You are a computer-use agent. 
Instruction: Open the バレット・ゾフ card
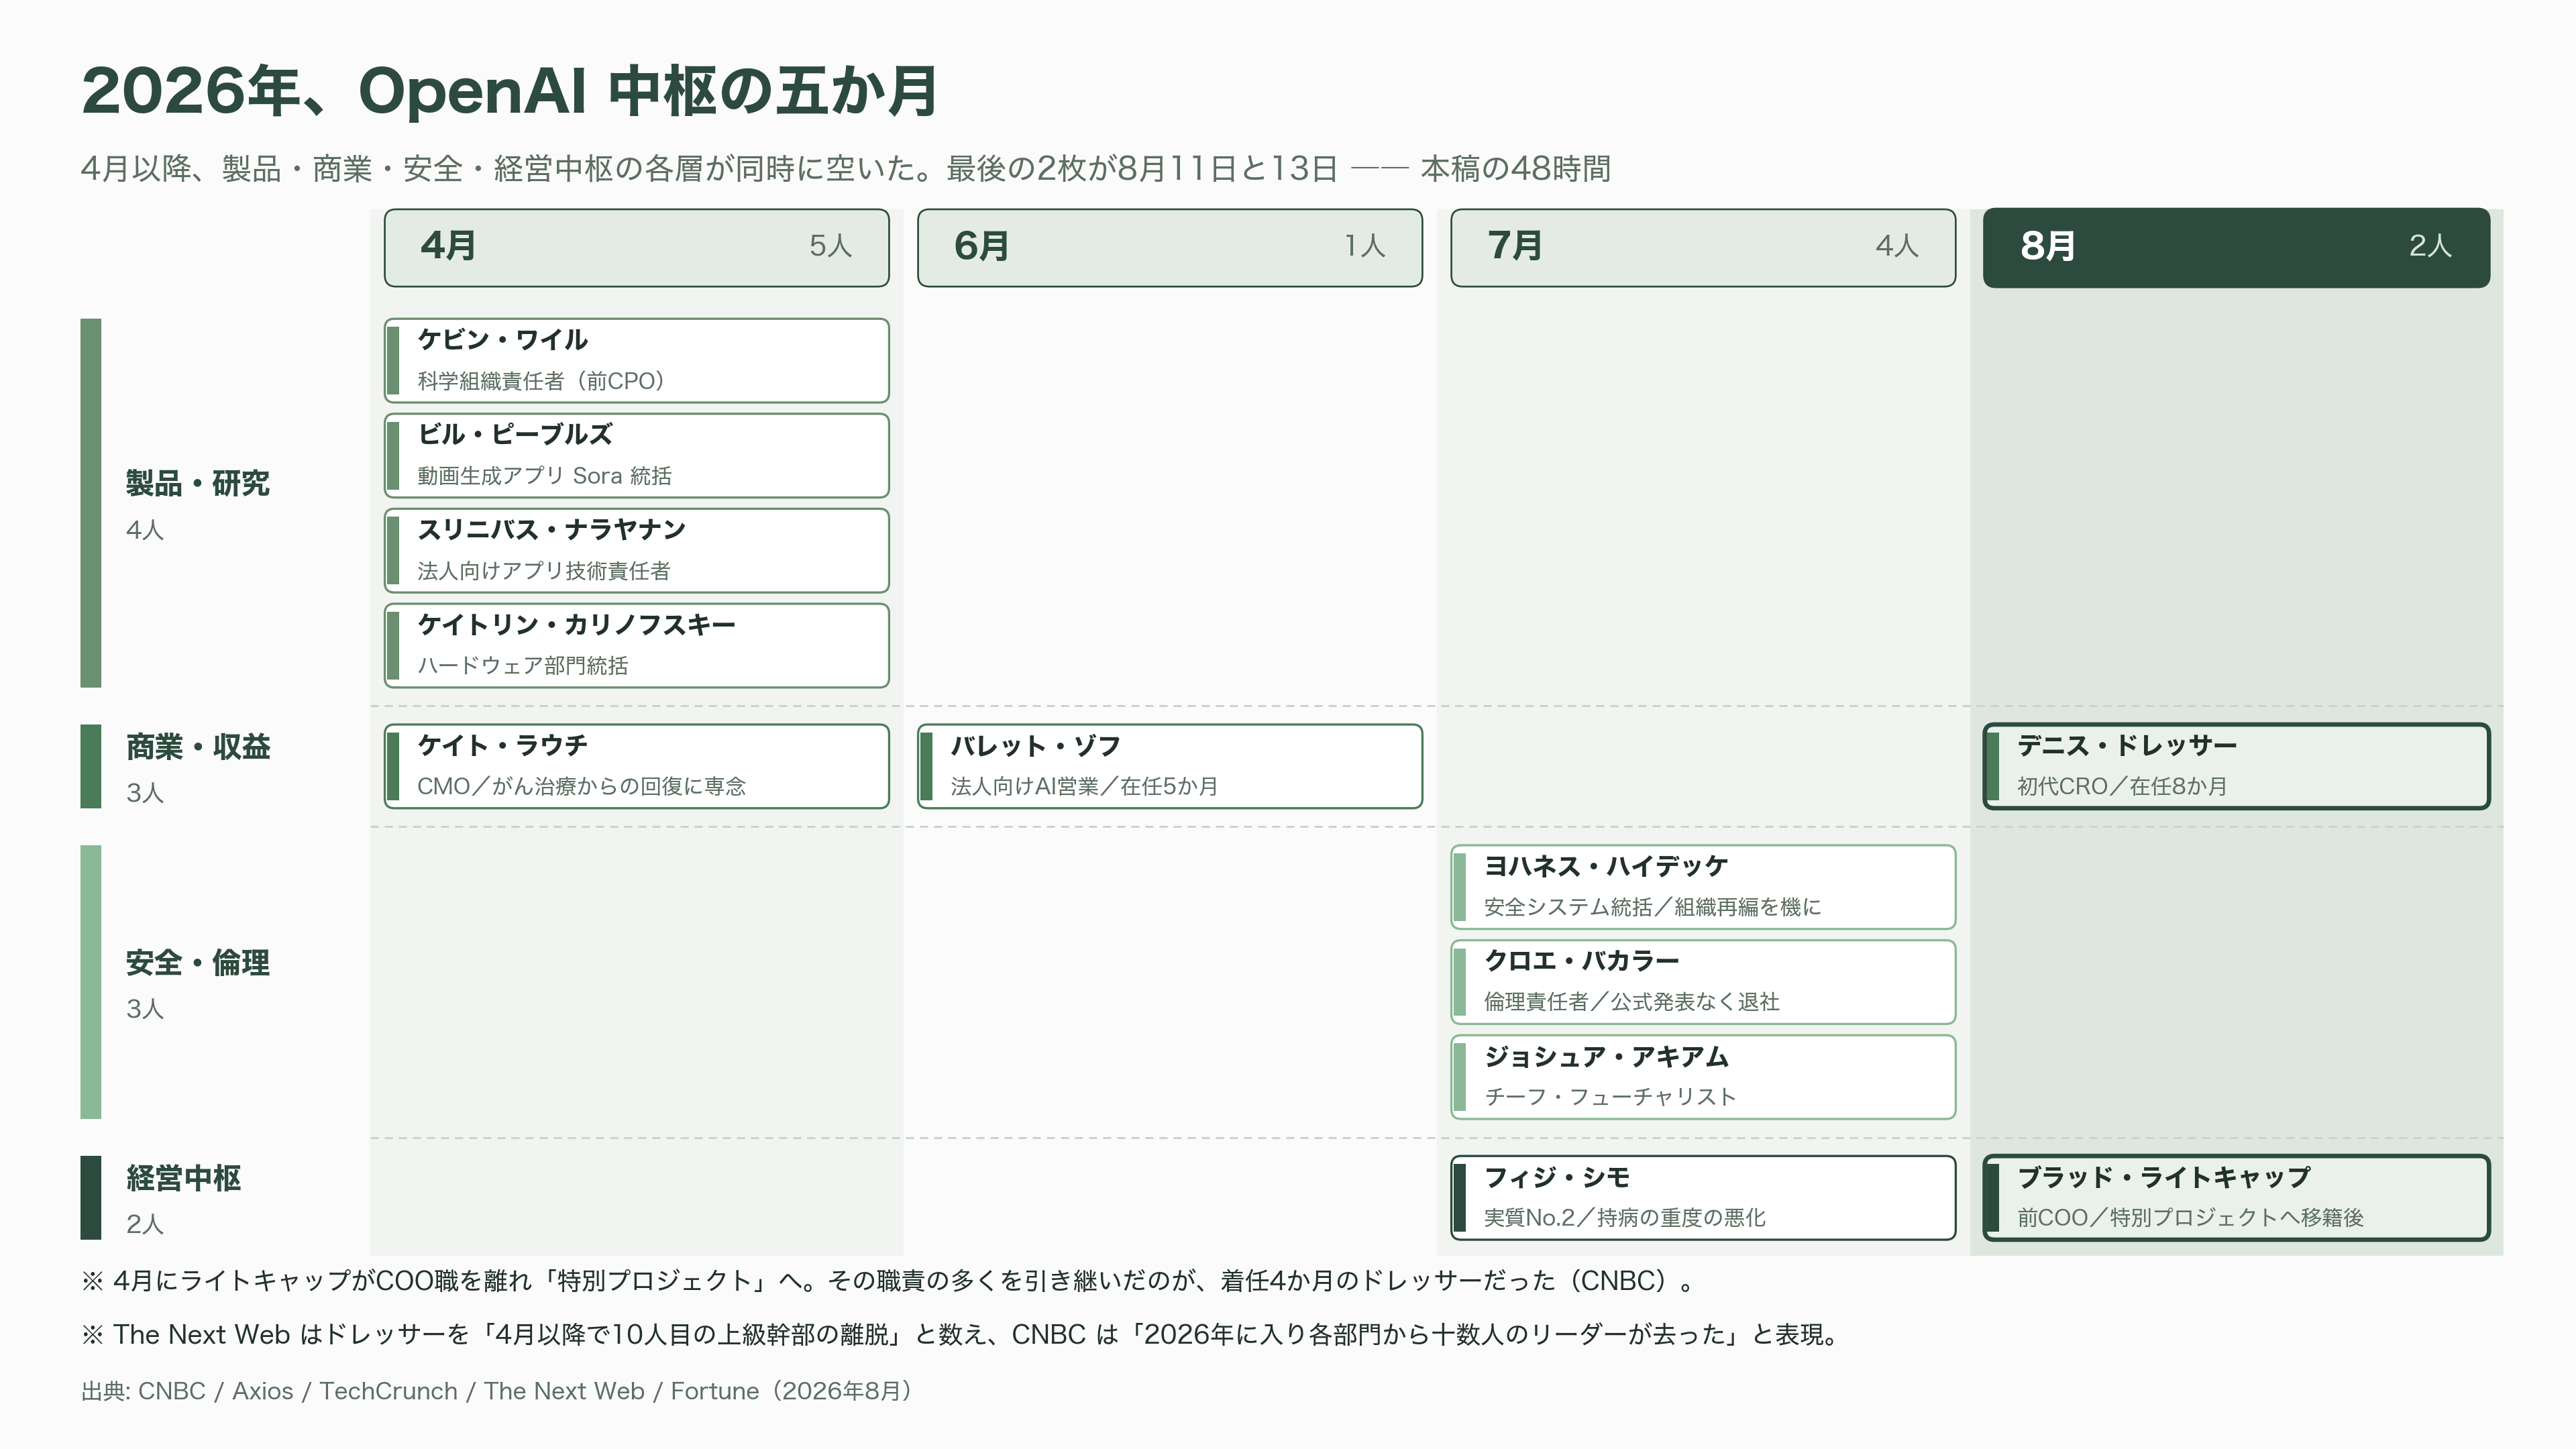click(1169, 766)
